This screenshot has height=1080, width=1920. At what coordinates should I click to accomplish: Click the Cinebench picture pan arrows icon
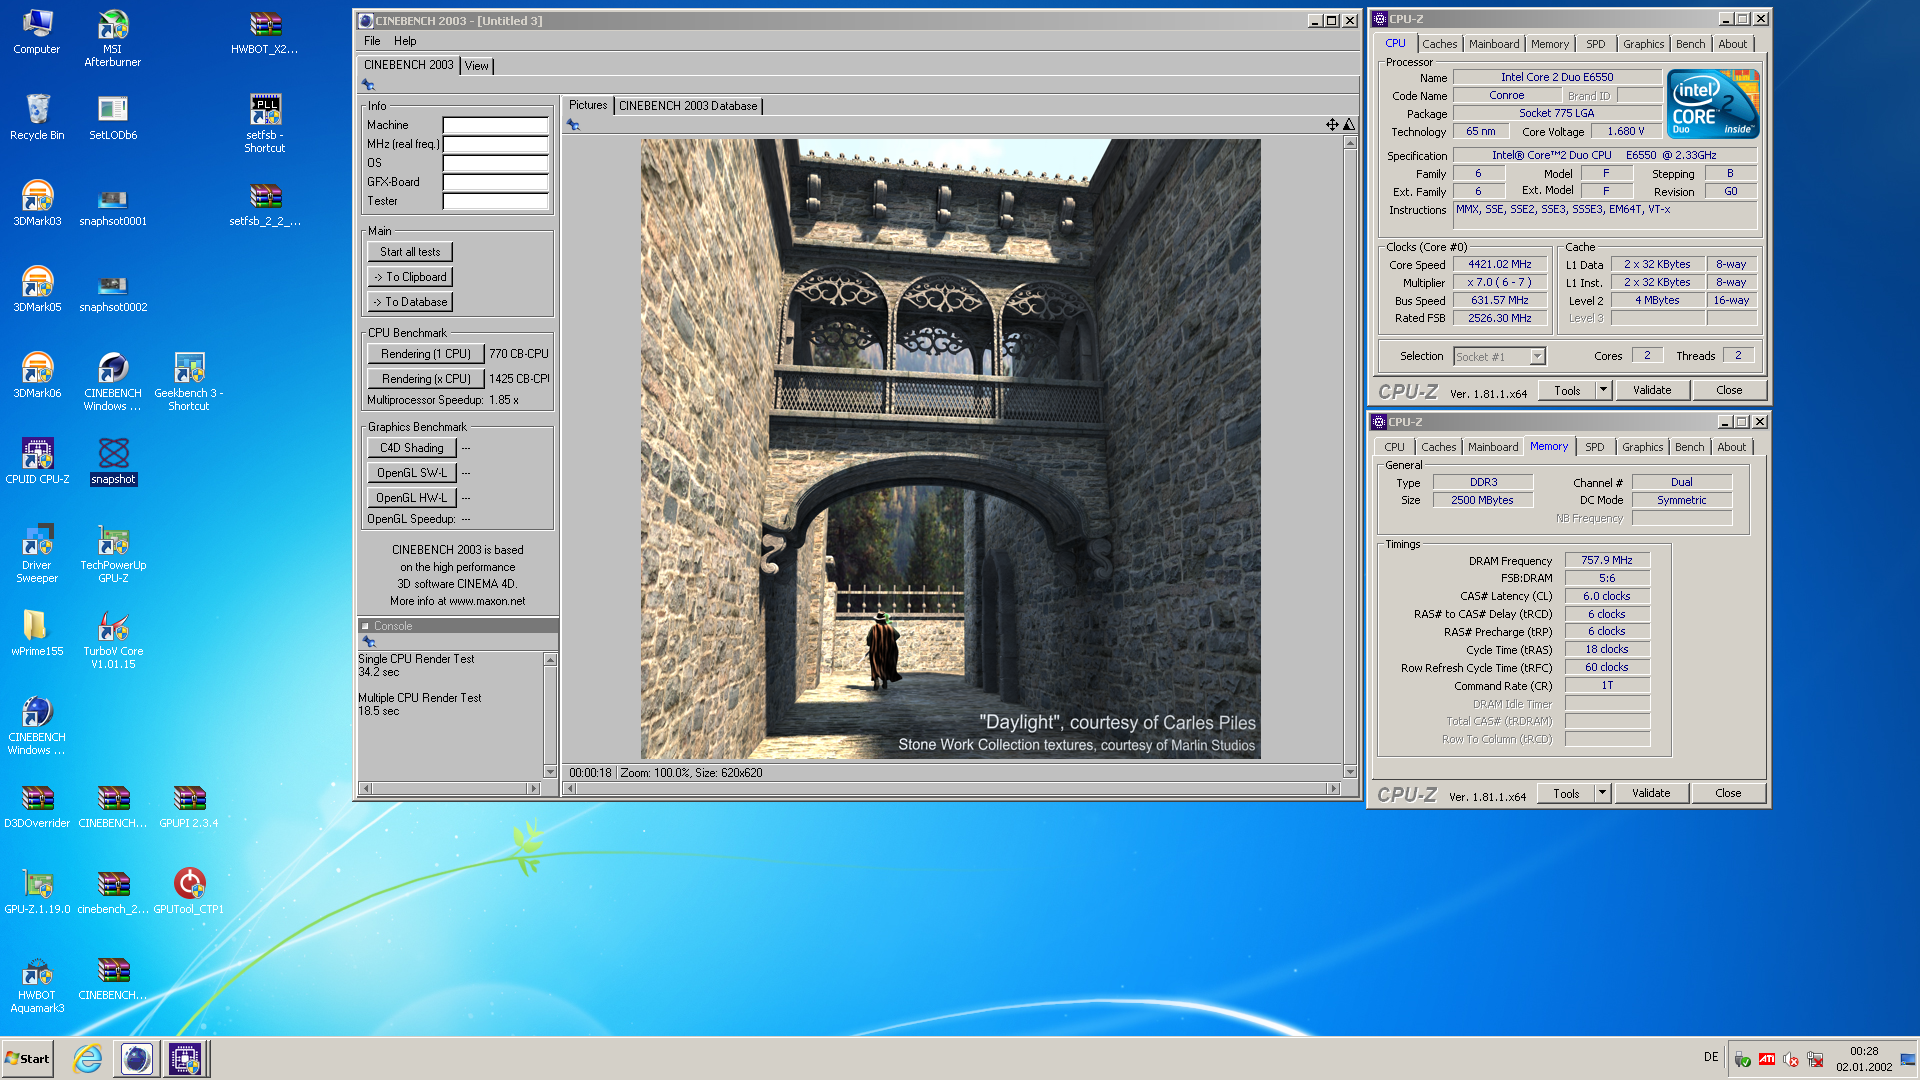pyautogui.click(x=1332, y=125)
